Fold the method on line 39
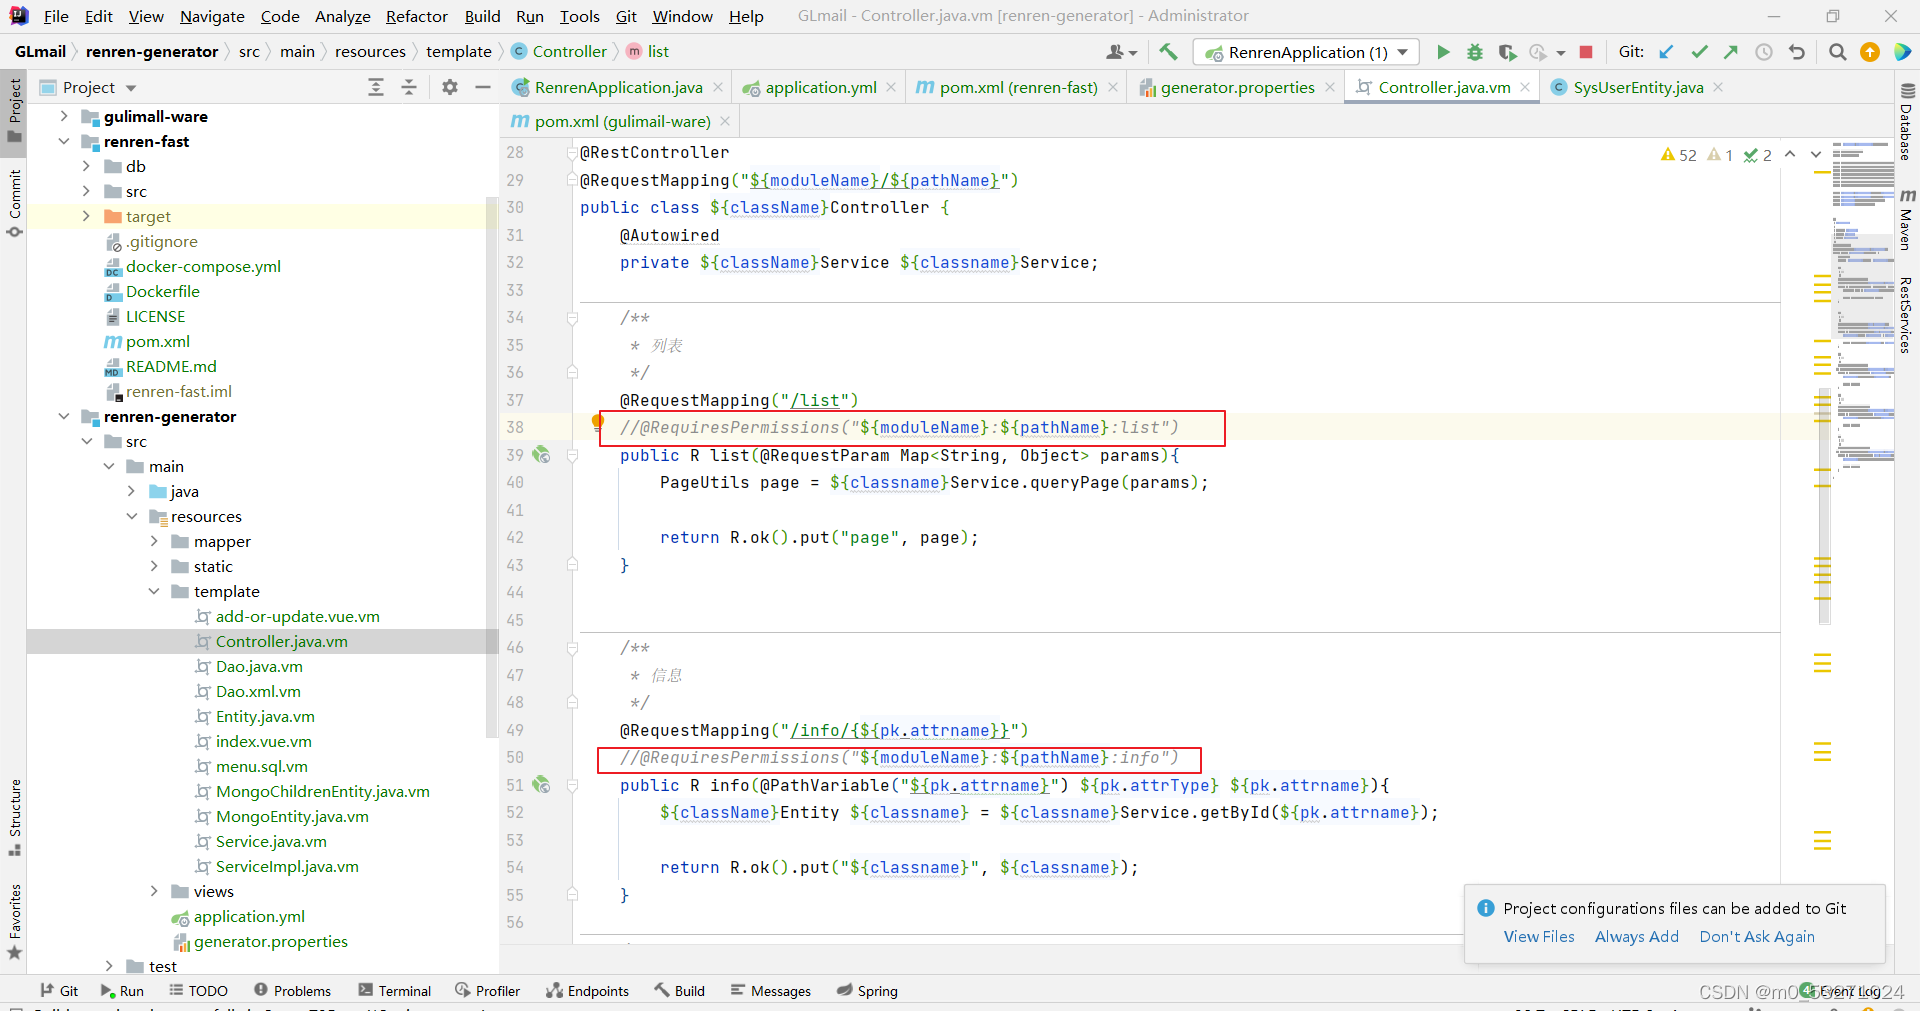This screenshot has width=1920, height=1011. (573, 455)
